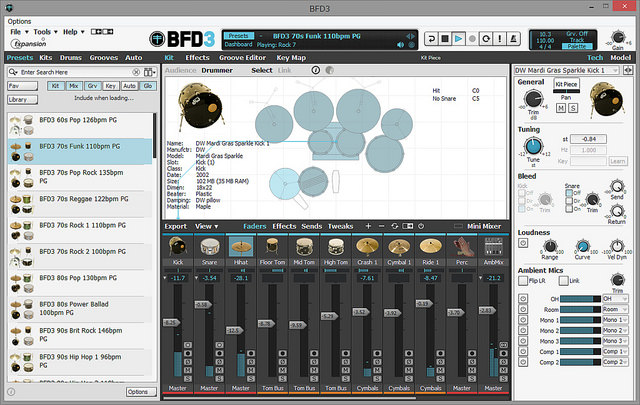Open the OH mic routing dropdown
Viewport: 640px width, 405px height.
tap(615, 299)
